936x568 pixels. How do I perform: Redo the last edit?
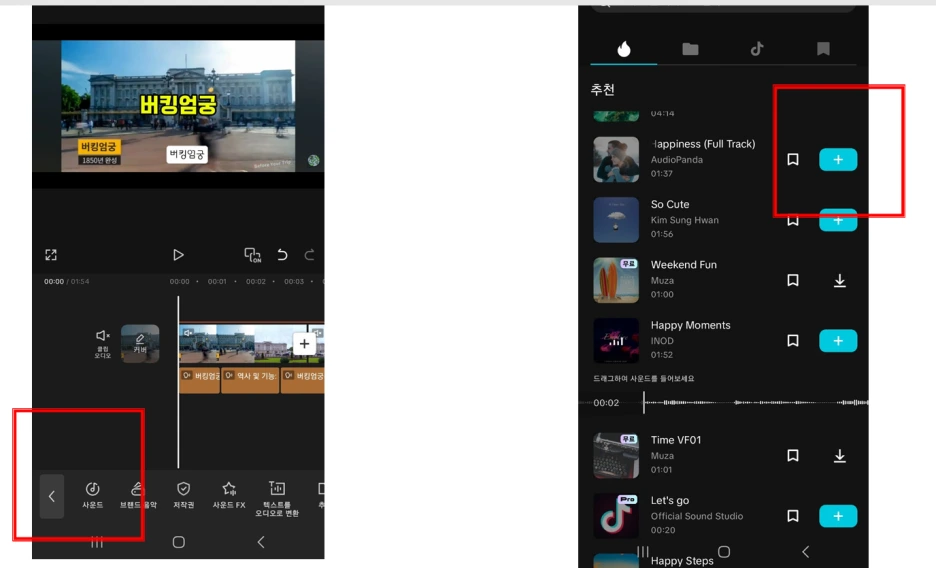(309, 255)
